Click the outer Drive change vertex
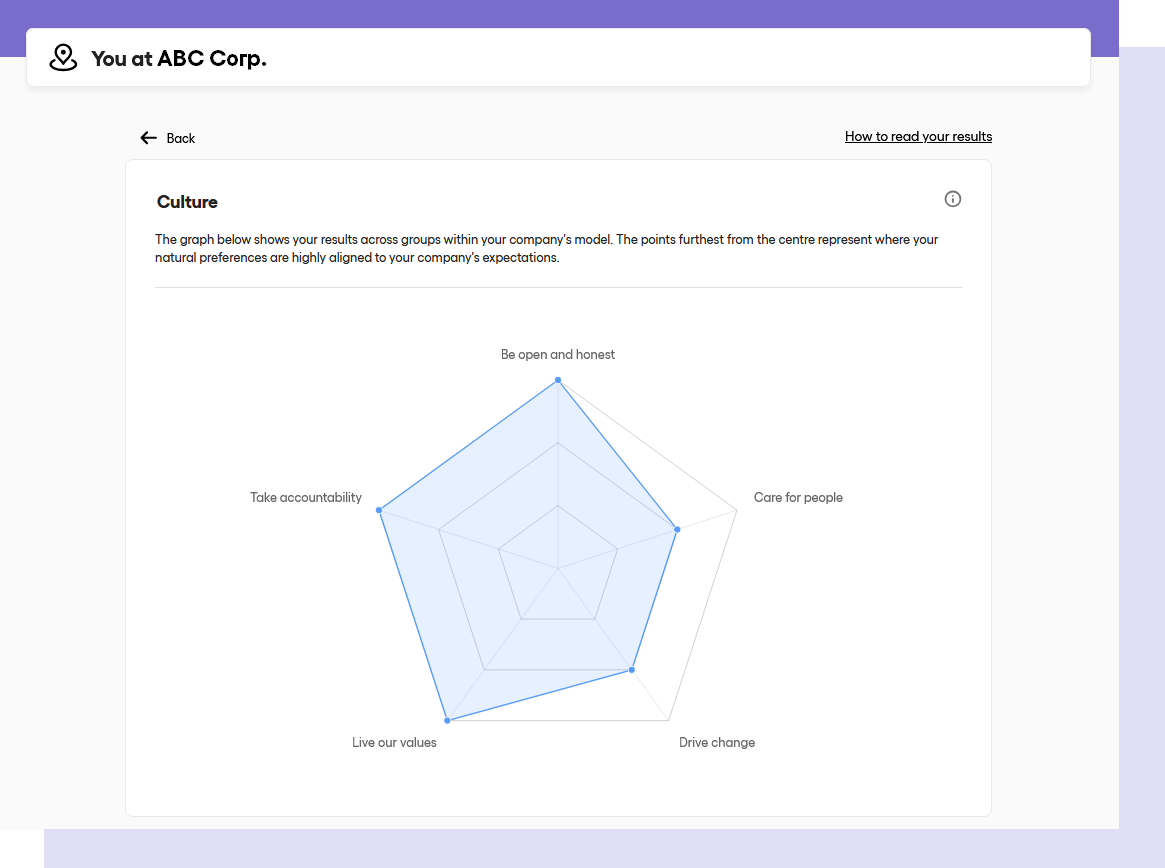The image size is (1165, 868). [x=668, y=720]
